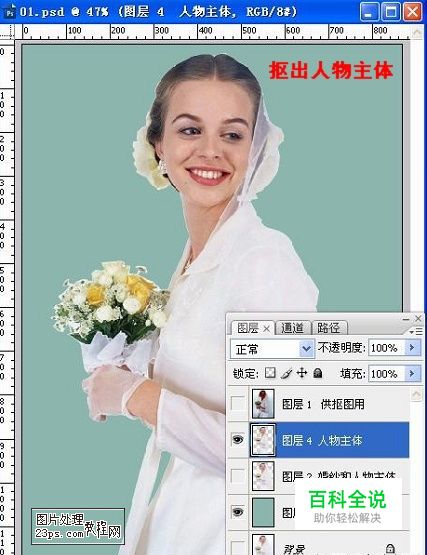Switch to the 通道 tab
427x555 pixels.
pos(292,328)
